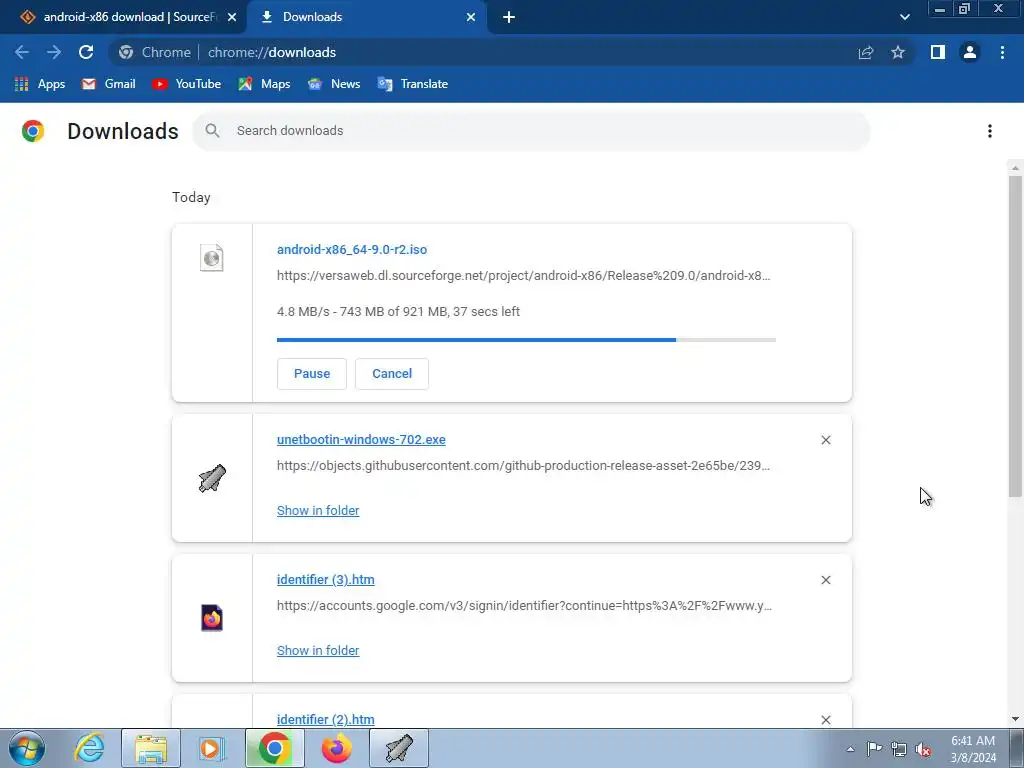Select the Downloads tab
Viewport: 1024px width, 768px height.
(367, 17)
